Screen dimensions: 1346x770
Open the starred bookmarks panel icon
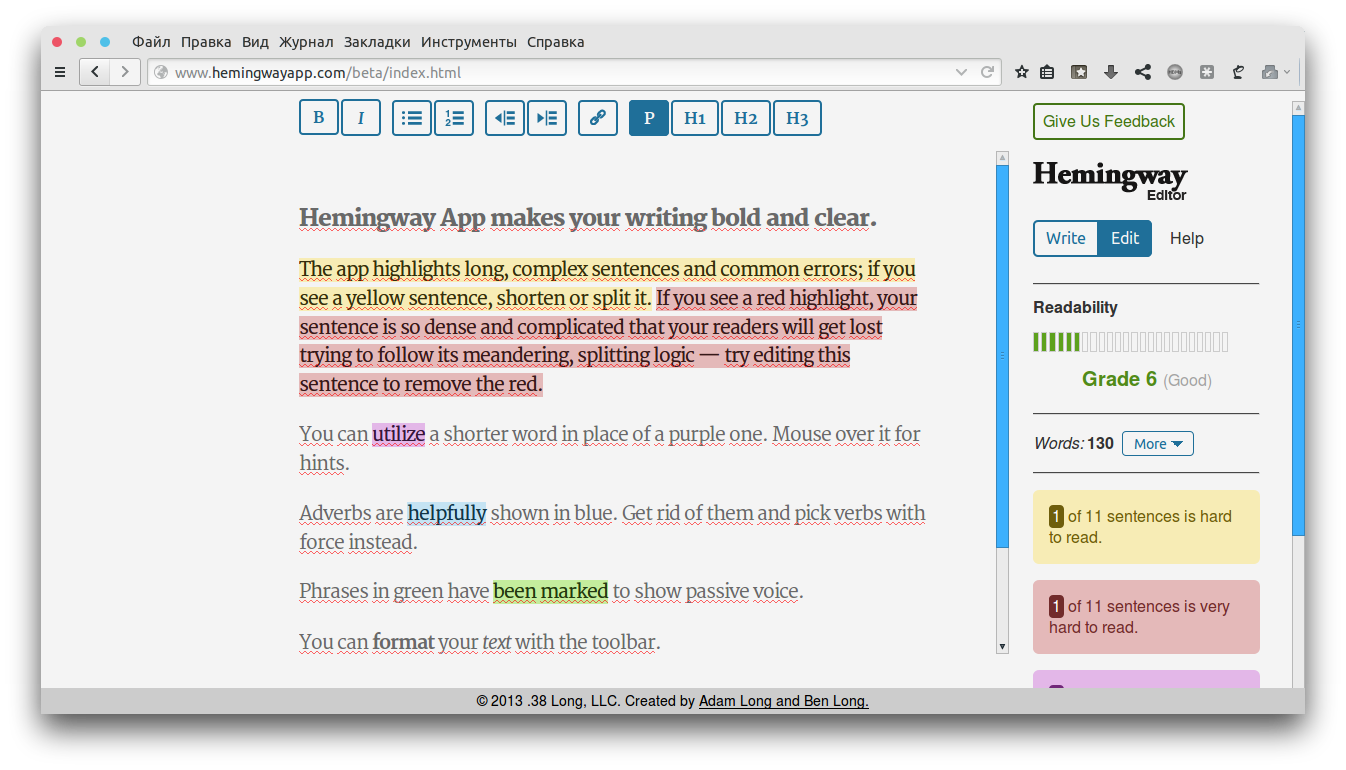click(x=1079, y=72)
